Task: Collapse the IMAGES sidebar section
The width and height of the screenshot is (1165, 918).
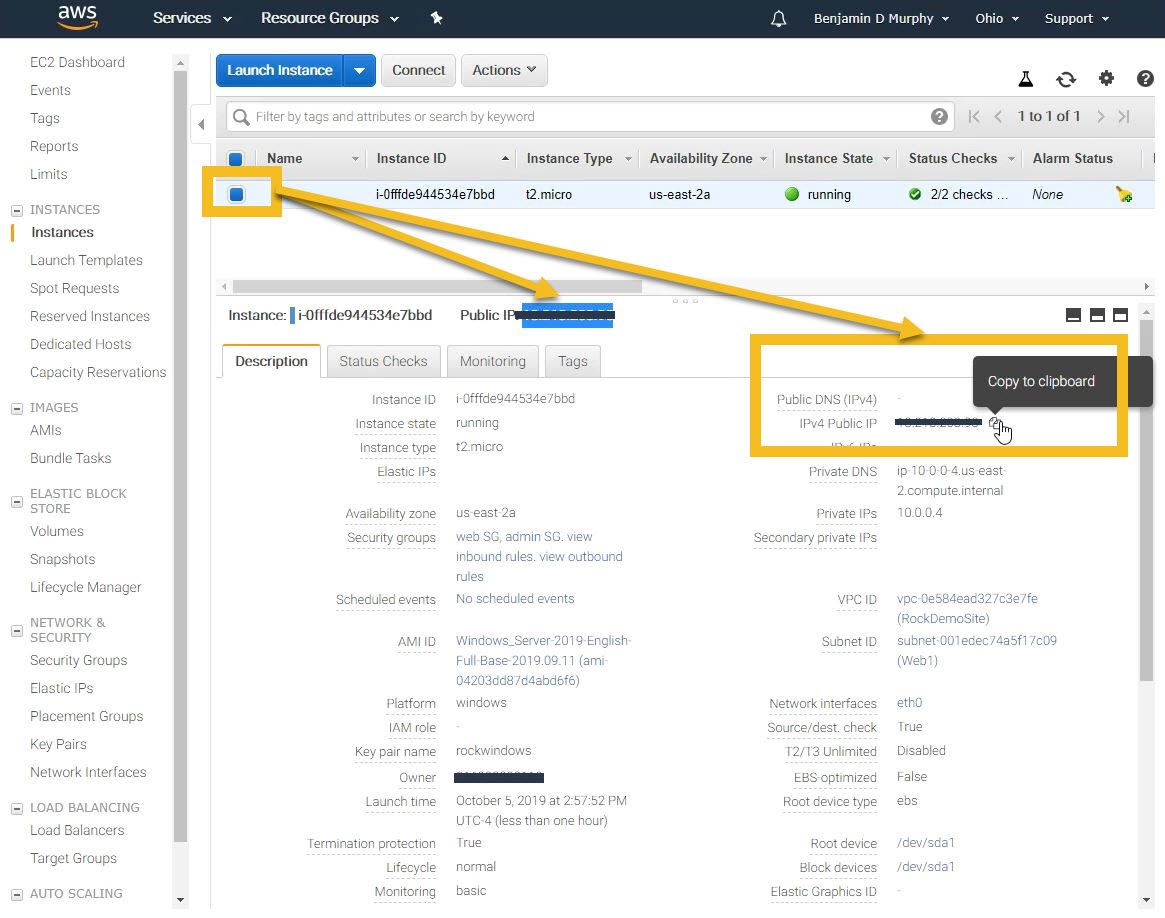Action: tap(17, 408)
